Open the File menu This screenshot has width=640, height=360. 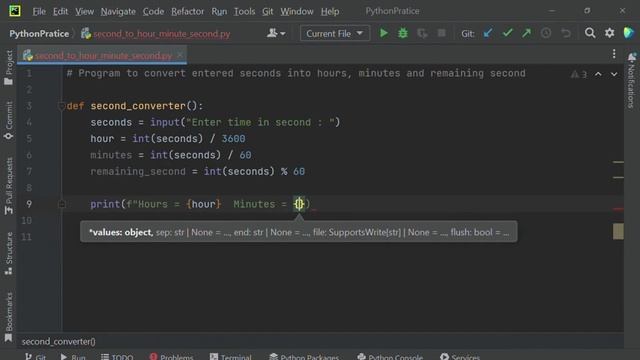[39, 11]
